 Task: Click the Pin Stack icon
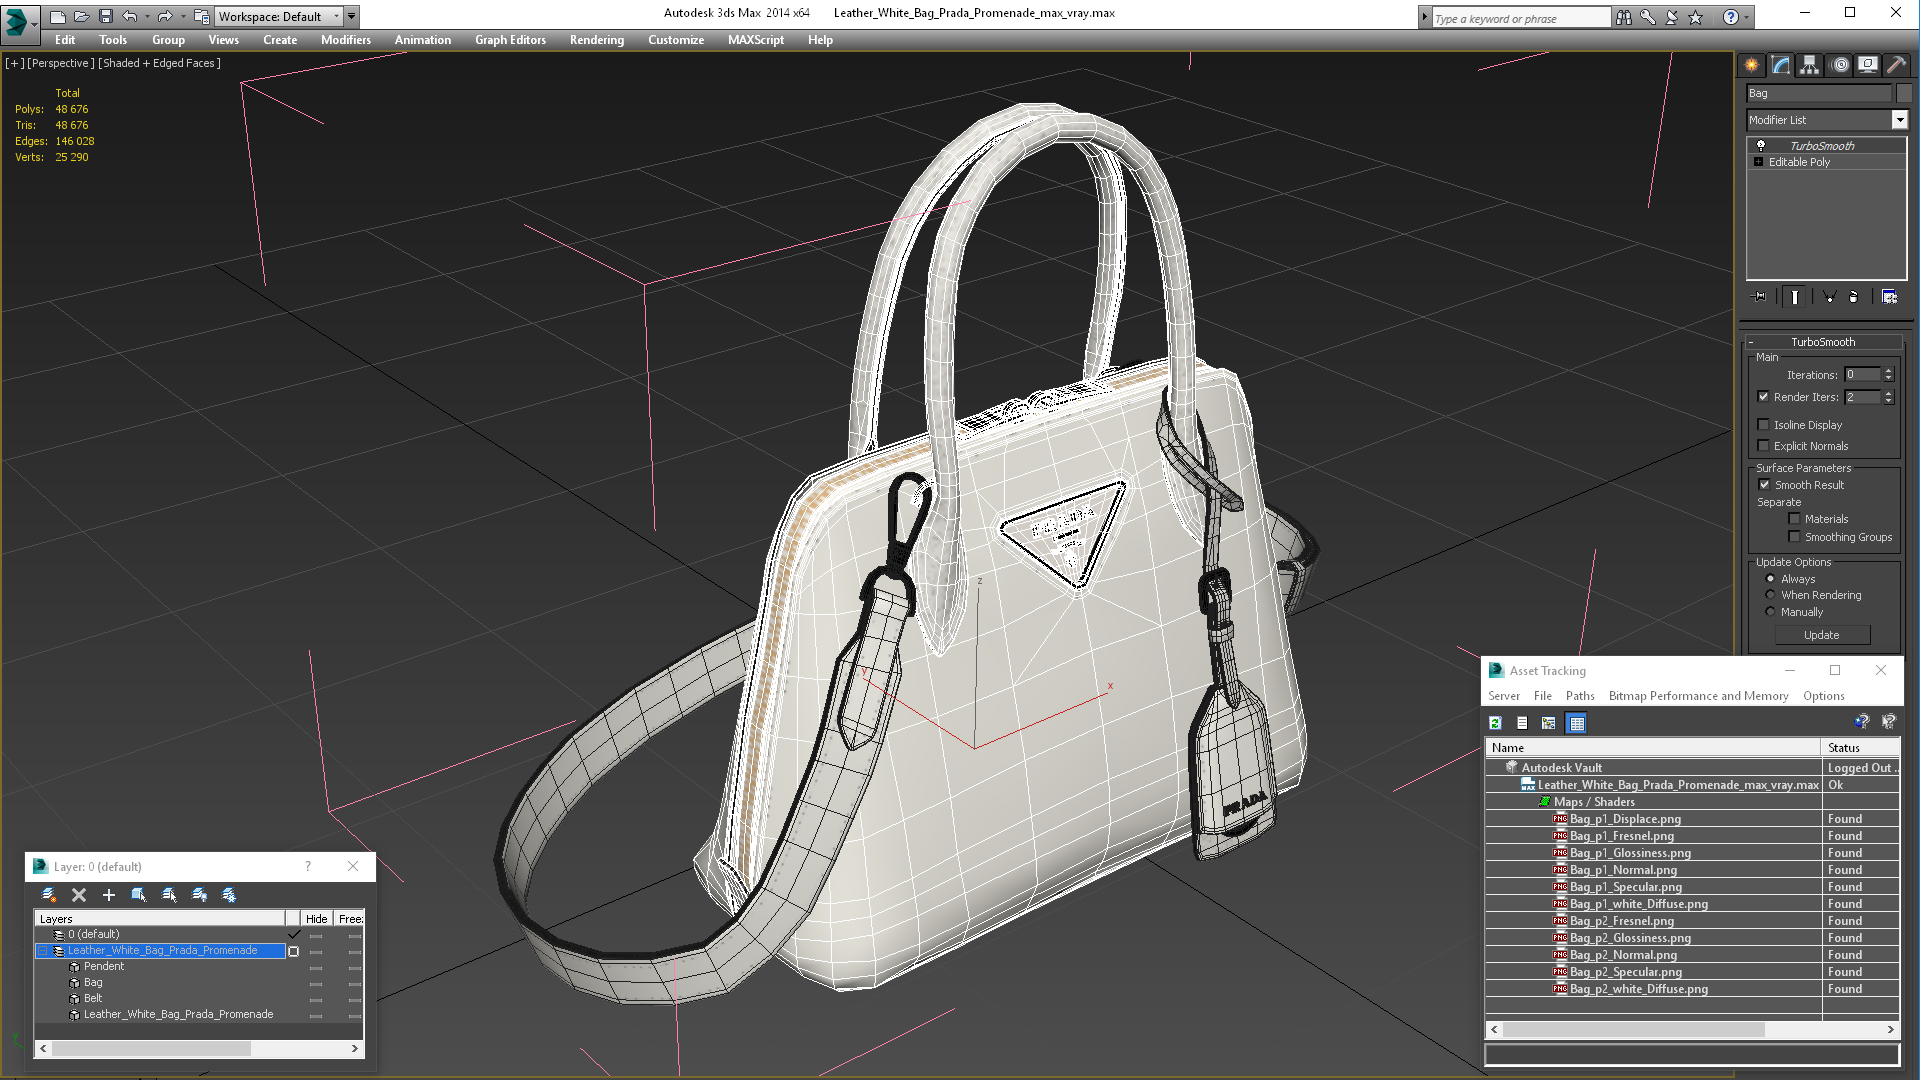[x=1760, y=297]
